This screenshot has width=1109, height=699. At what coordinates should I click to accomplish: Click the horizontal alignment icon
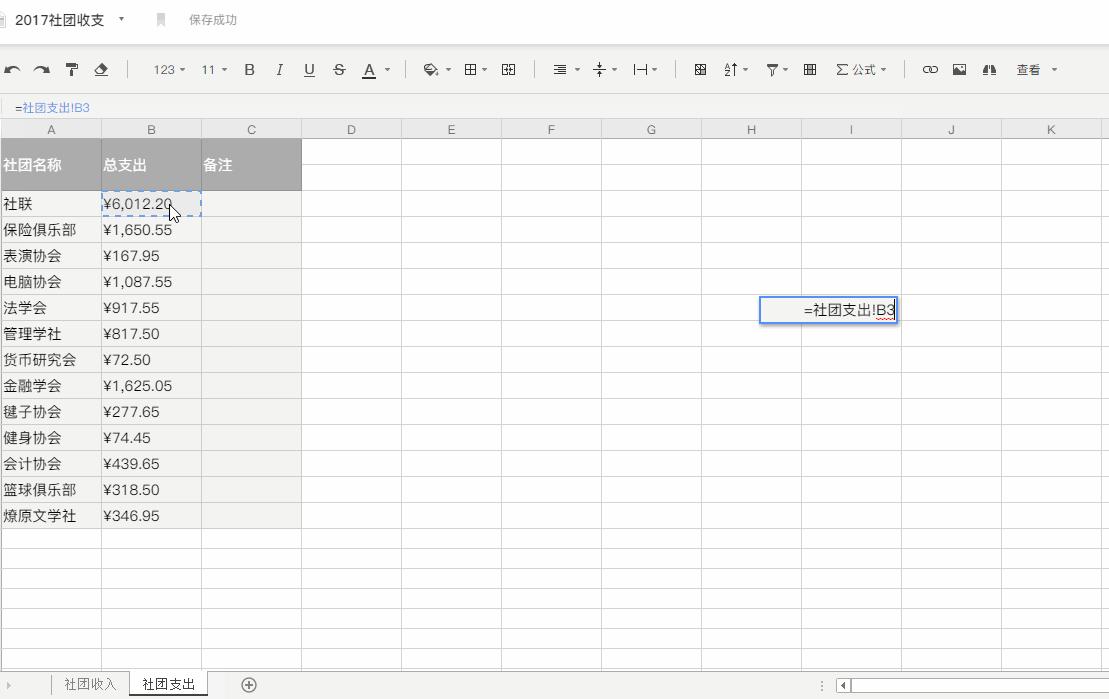tap(559, 69)
